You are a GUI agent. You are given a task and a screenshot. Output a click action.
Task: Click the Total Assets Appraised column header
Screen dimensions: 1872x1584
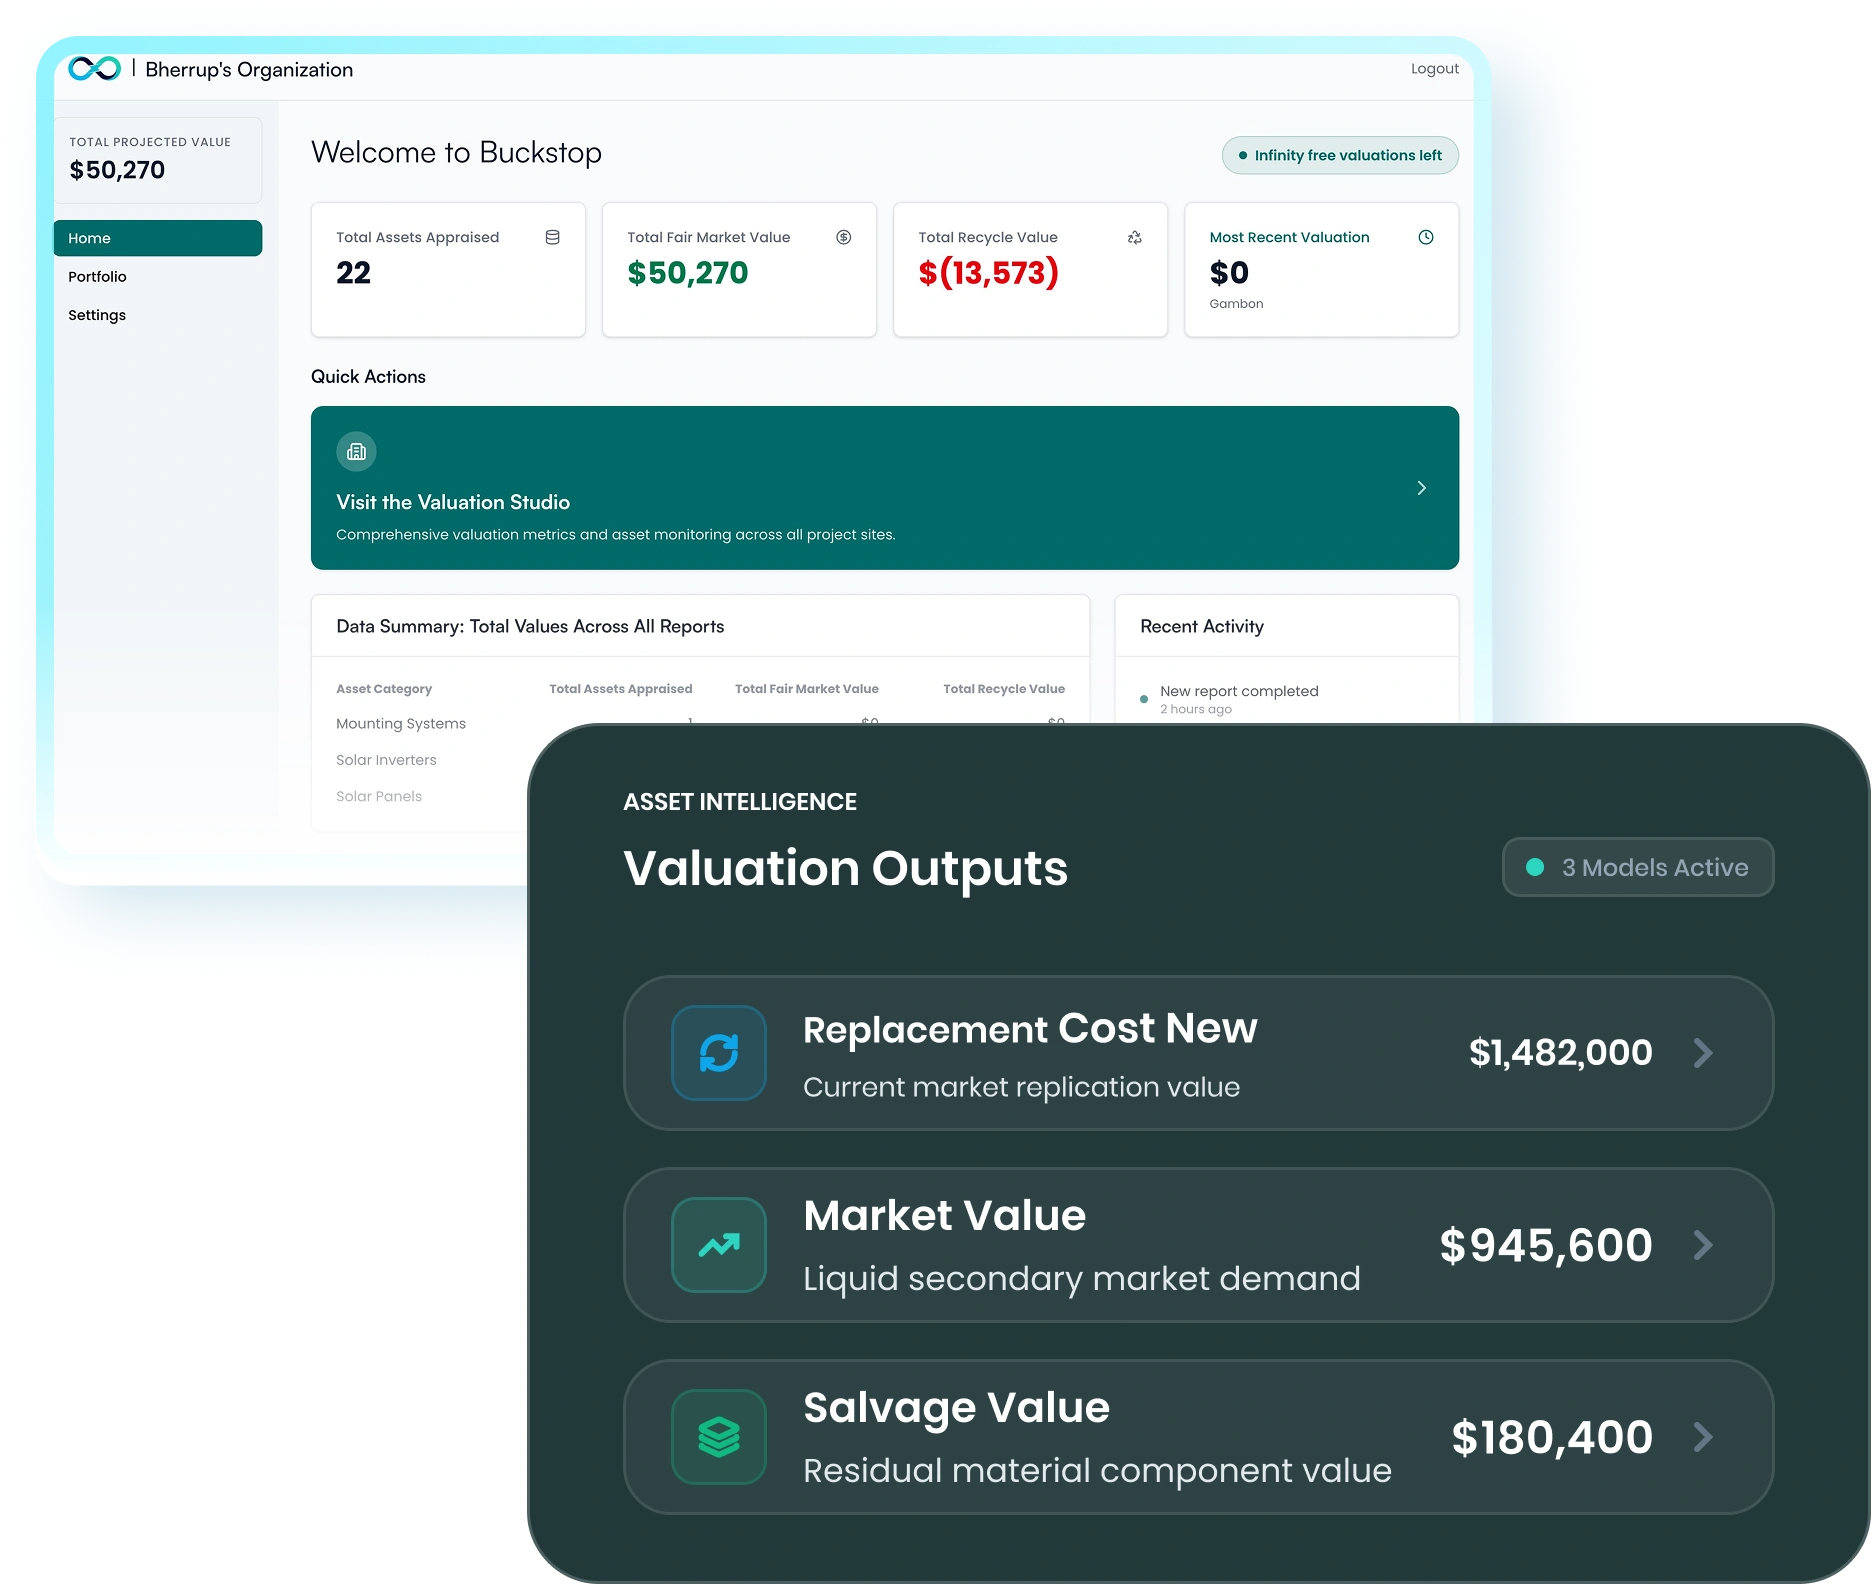[x=621, y=689]
